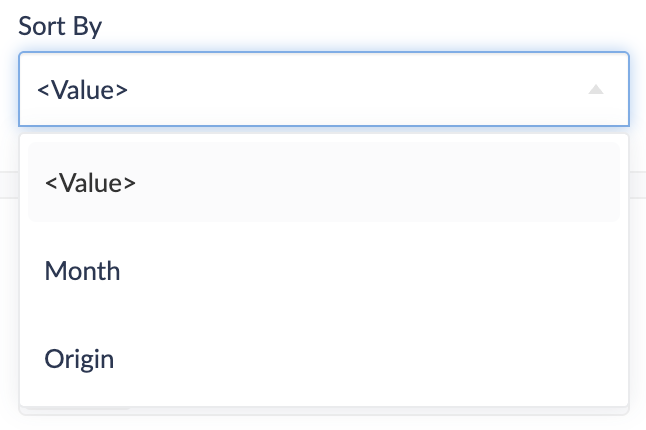Click the word Origin in the dropdown list
Viewport: 646px width, 430px height.
click(80, 358)
